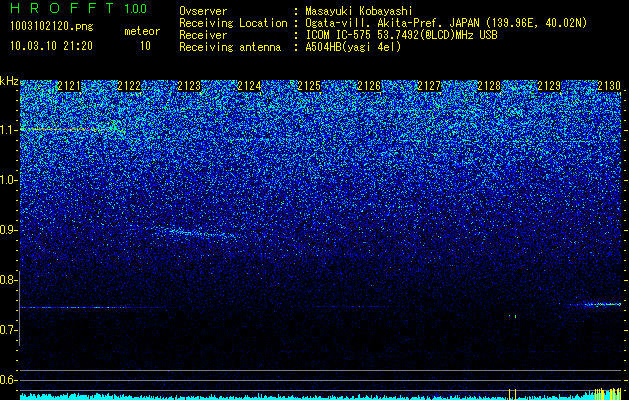Click the 0.8 kHz frequency label
The image size is (629, 400).
coord(9,280)
